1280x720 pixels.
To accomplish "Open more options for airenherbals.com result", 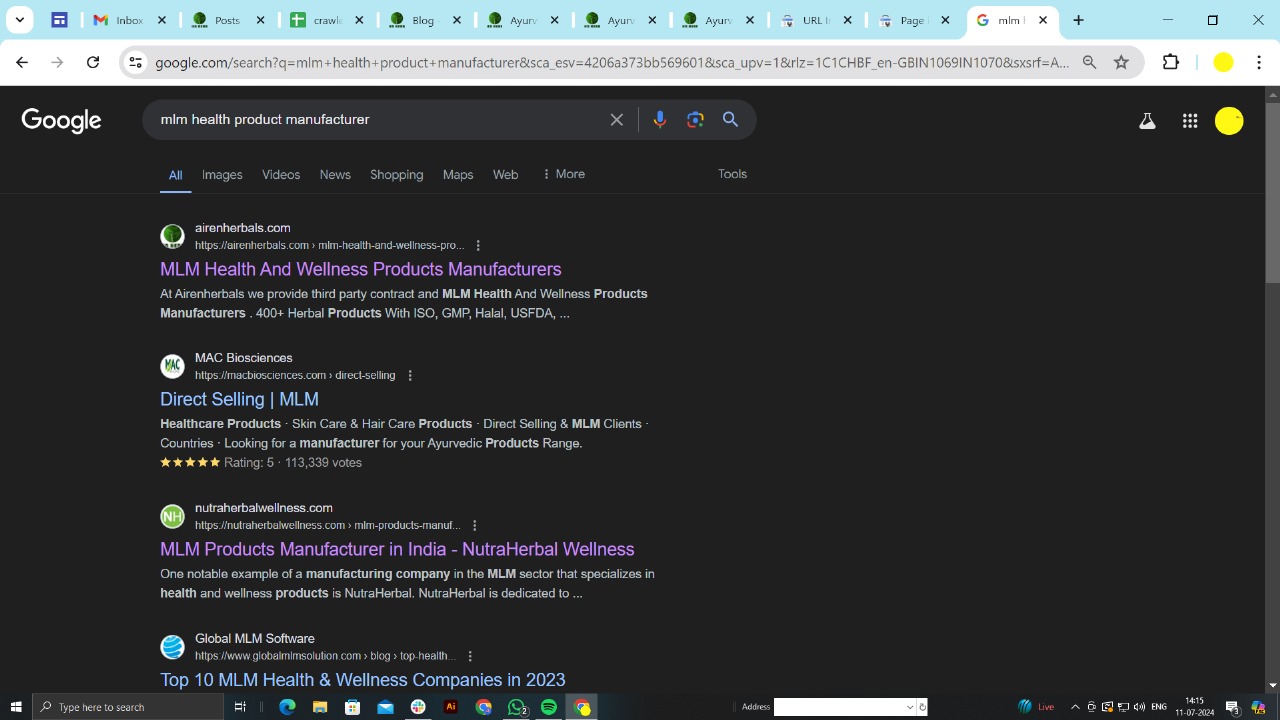I will (478, 245).
